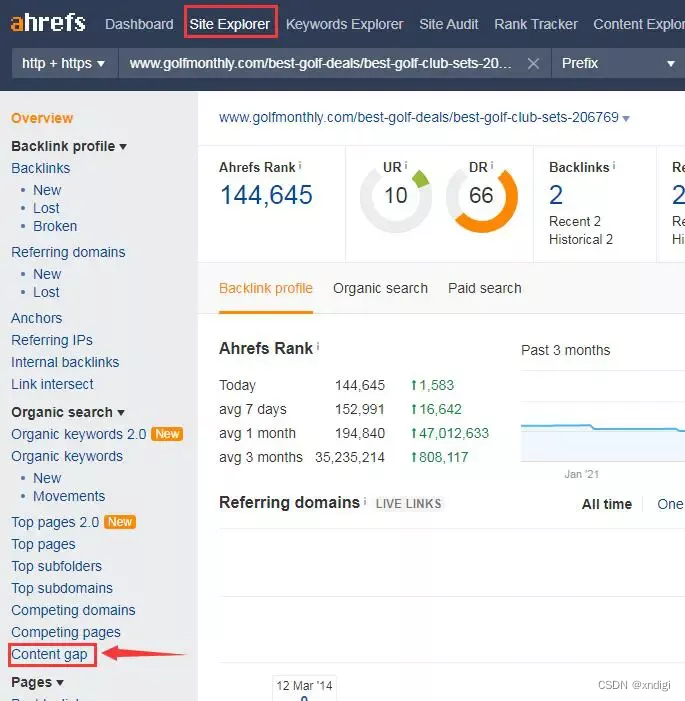
Task: Click the Ahrefs logo
Action: pyautogui.click(x=48, y=22)
